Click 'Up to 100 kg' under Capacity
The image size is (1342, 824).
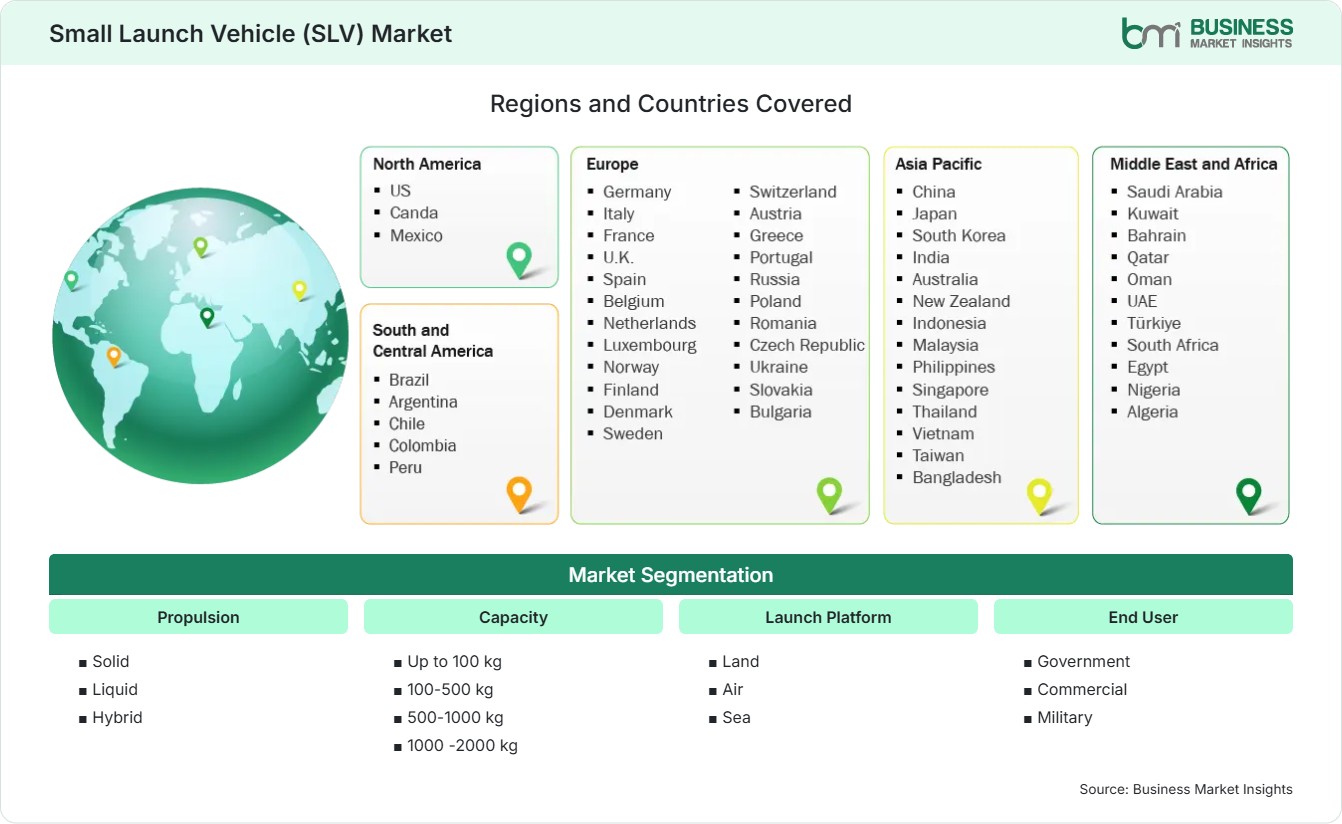coord(454,661)
